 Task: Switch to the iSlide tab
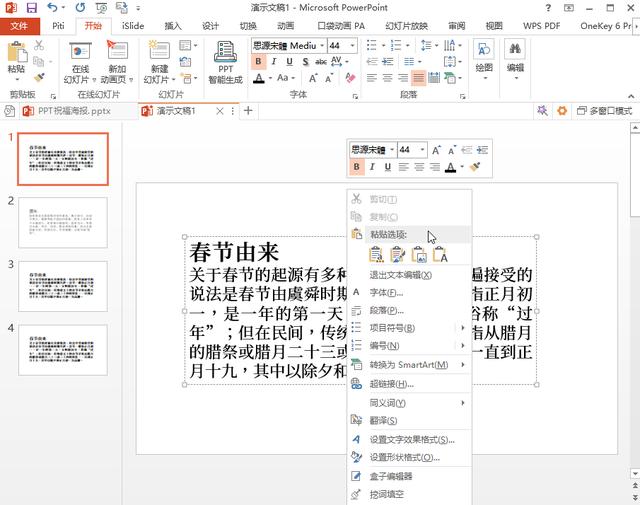coord(133,26)
